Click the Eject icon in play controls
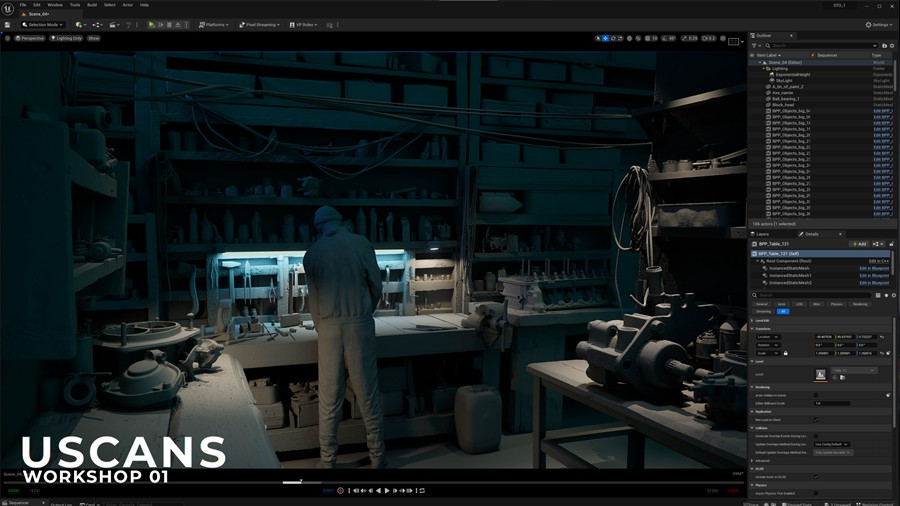The width and height of the screenshot is (900, 506). coord(178,25)
